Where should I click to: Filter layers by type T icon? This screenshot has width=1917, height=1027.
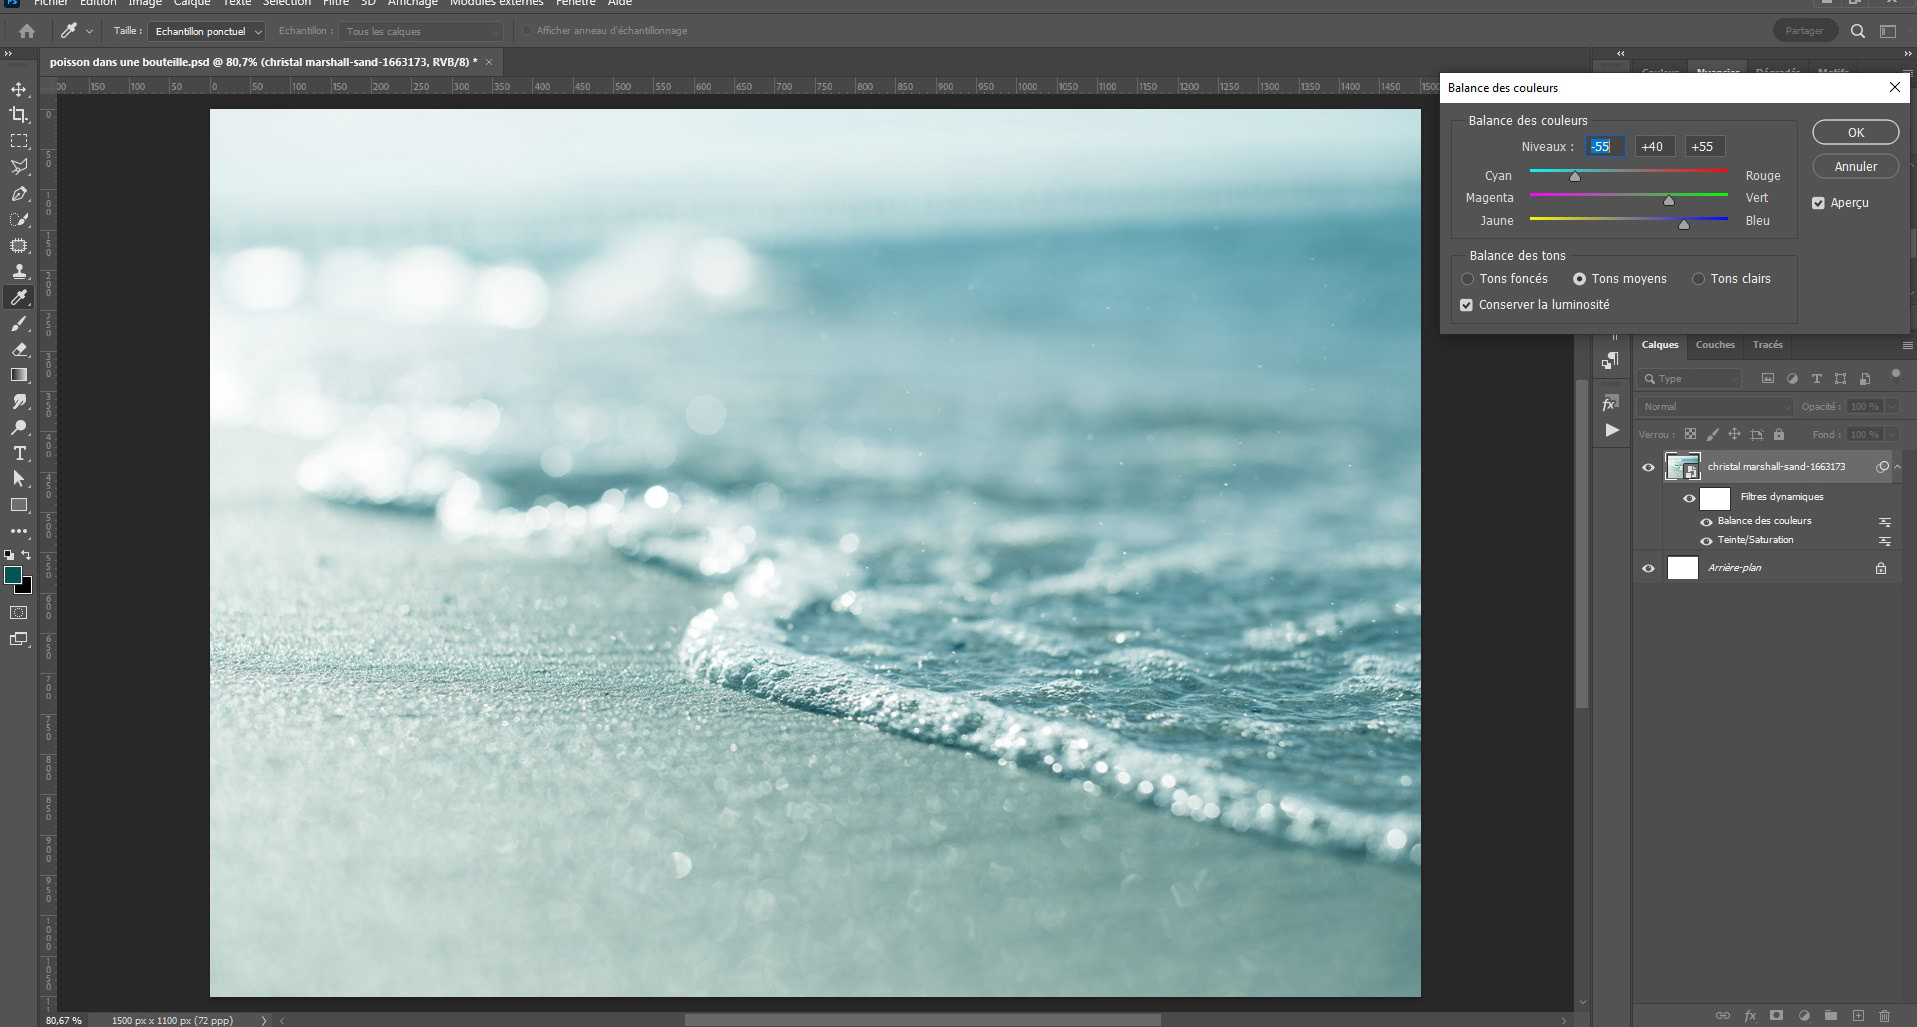(1817, 379)
